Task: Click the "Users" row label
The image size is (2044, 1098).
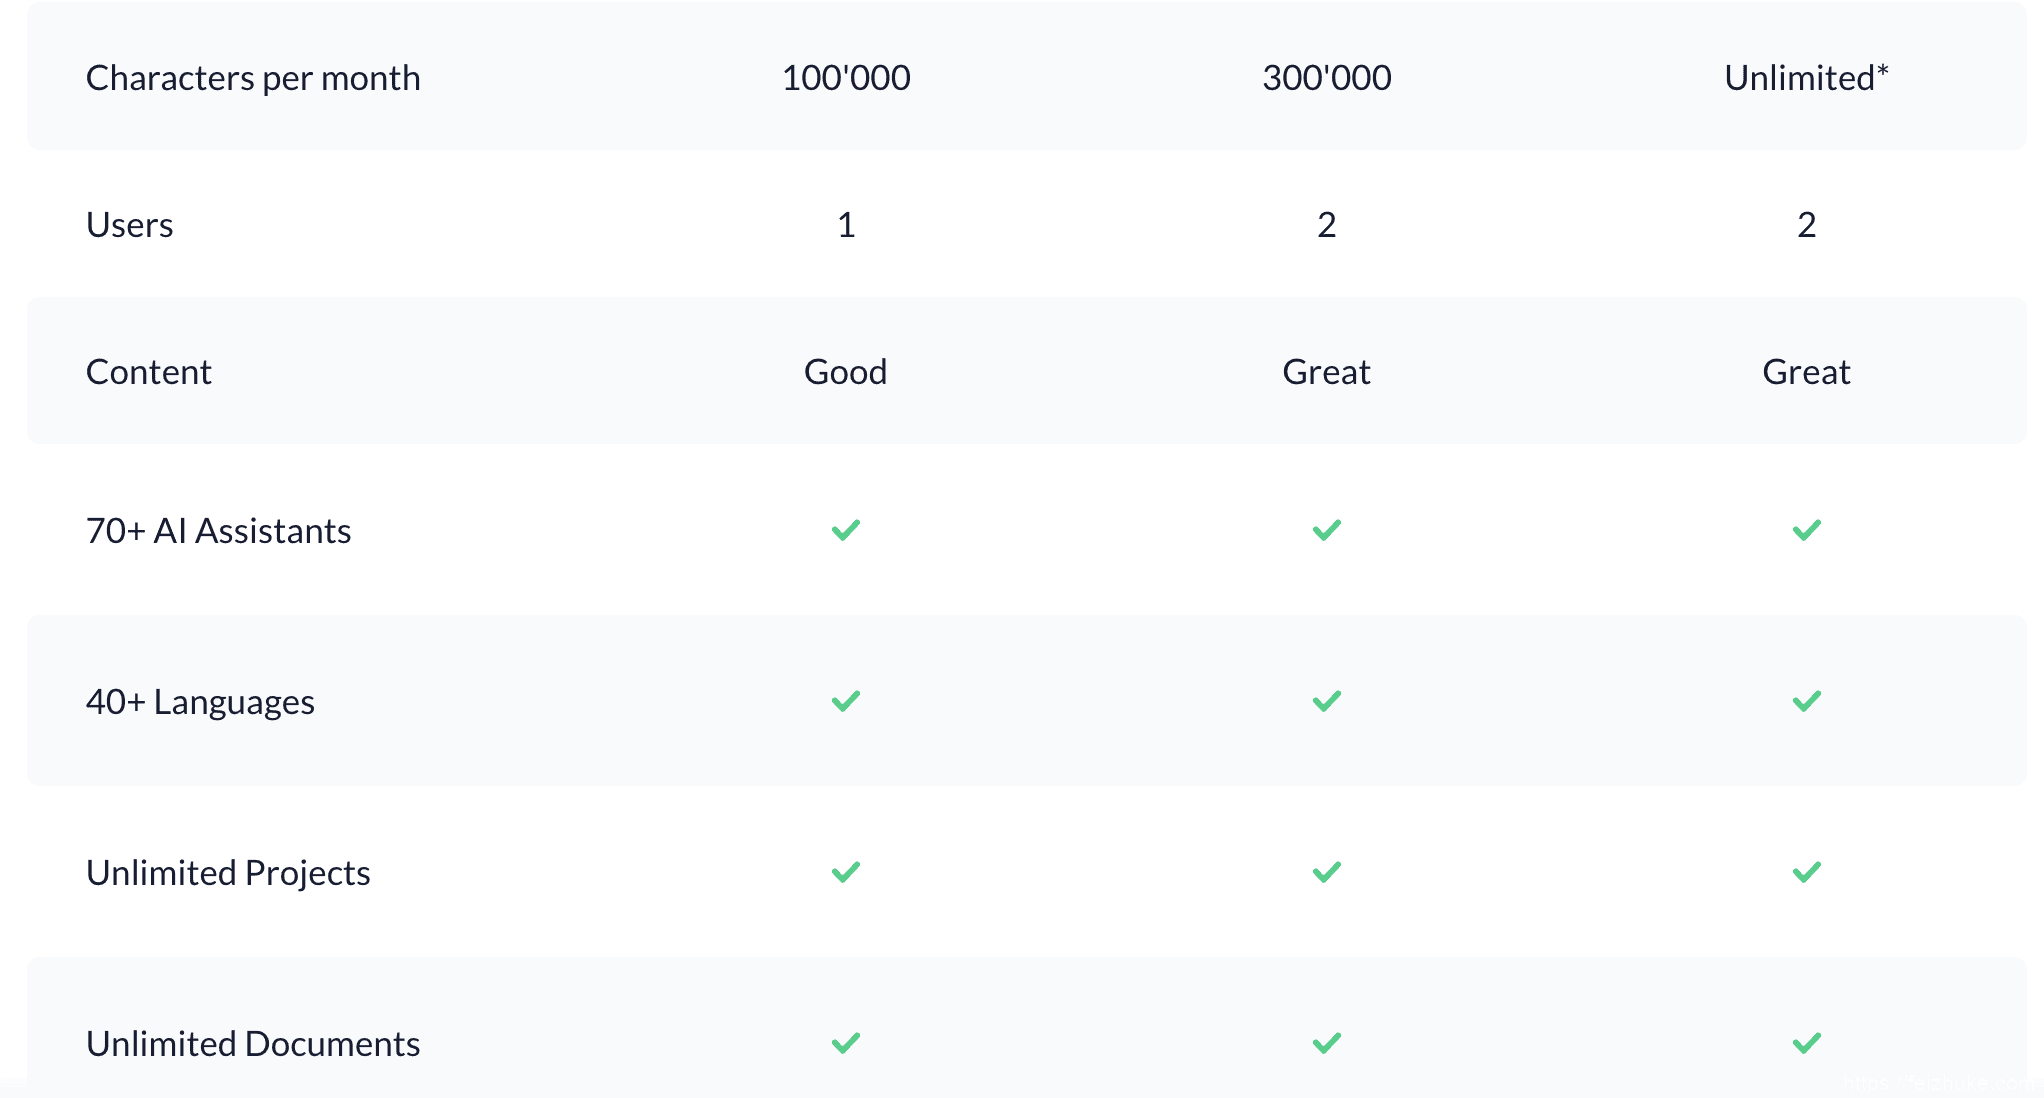Action: tap(130, 225)
